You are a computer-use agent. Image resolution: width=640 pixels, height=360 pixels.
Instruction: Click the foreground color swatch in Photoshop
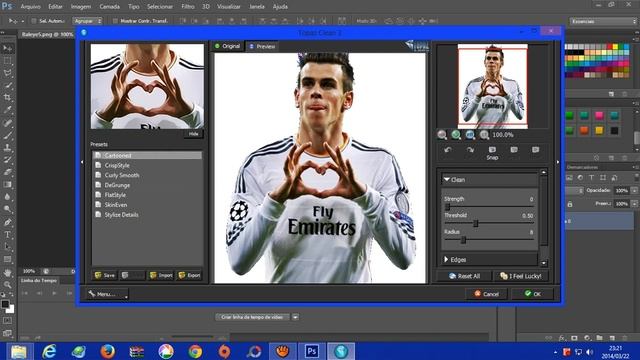click(5, 304)
